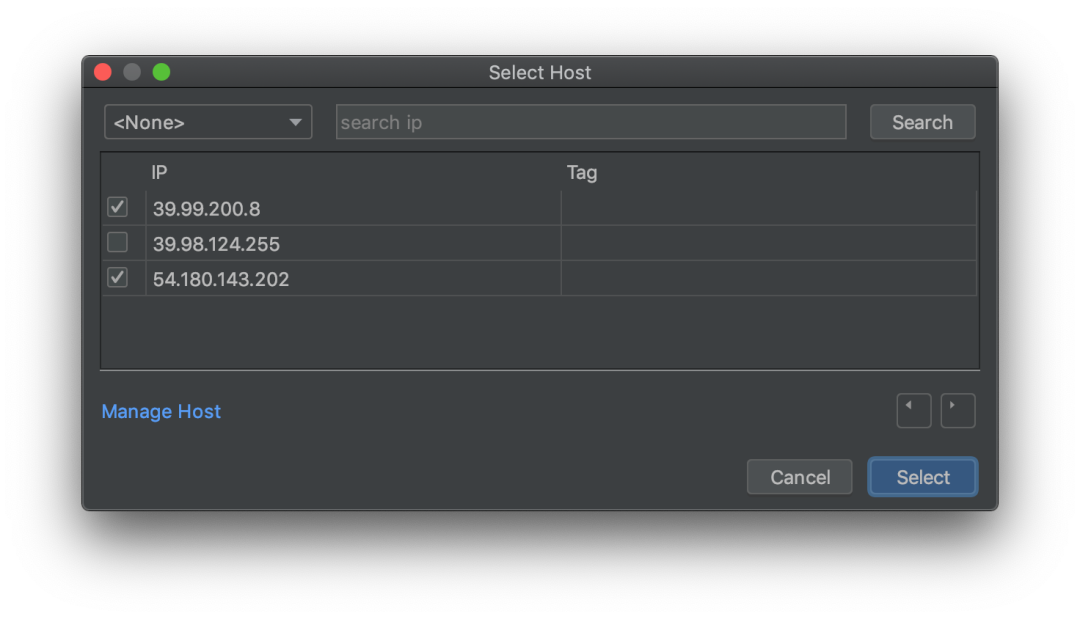Viewport: 1080px width, 619px height.
Task: Check the 39.98.124.255 host checkbox
Action: [x=117, y=242]
